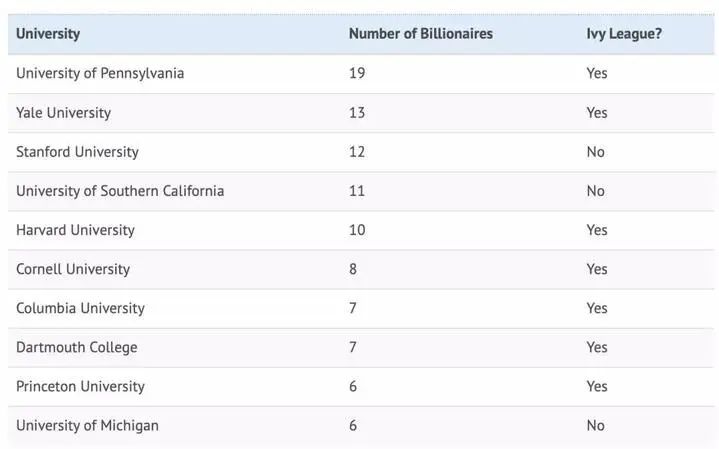The height and width of the screenshot is (449, 719).
Task: Click the Ivy League? column header
Action: pyautogui.click(x=624, y=34)
